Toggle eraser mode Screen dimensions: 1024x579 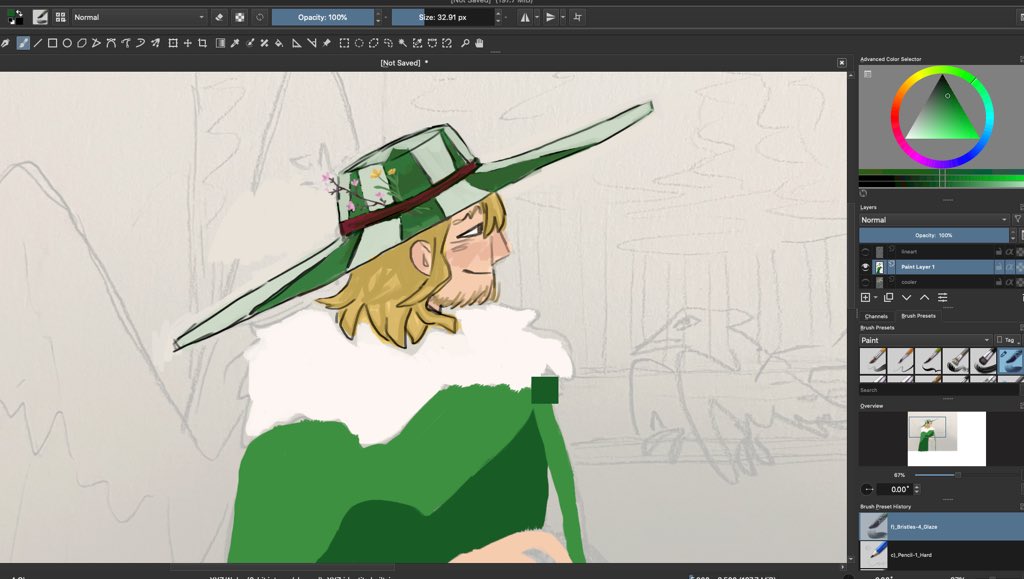[219, 17]
